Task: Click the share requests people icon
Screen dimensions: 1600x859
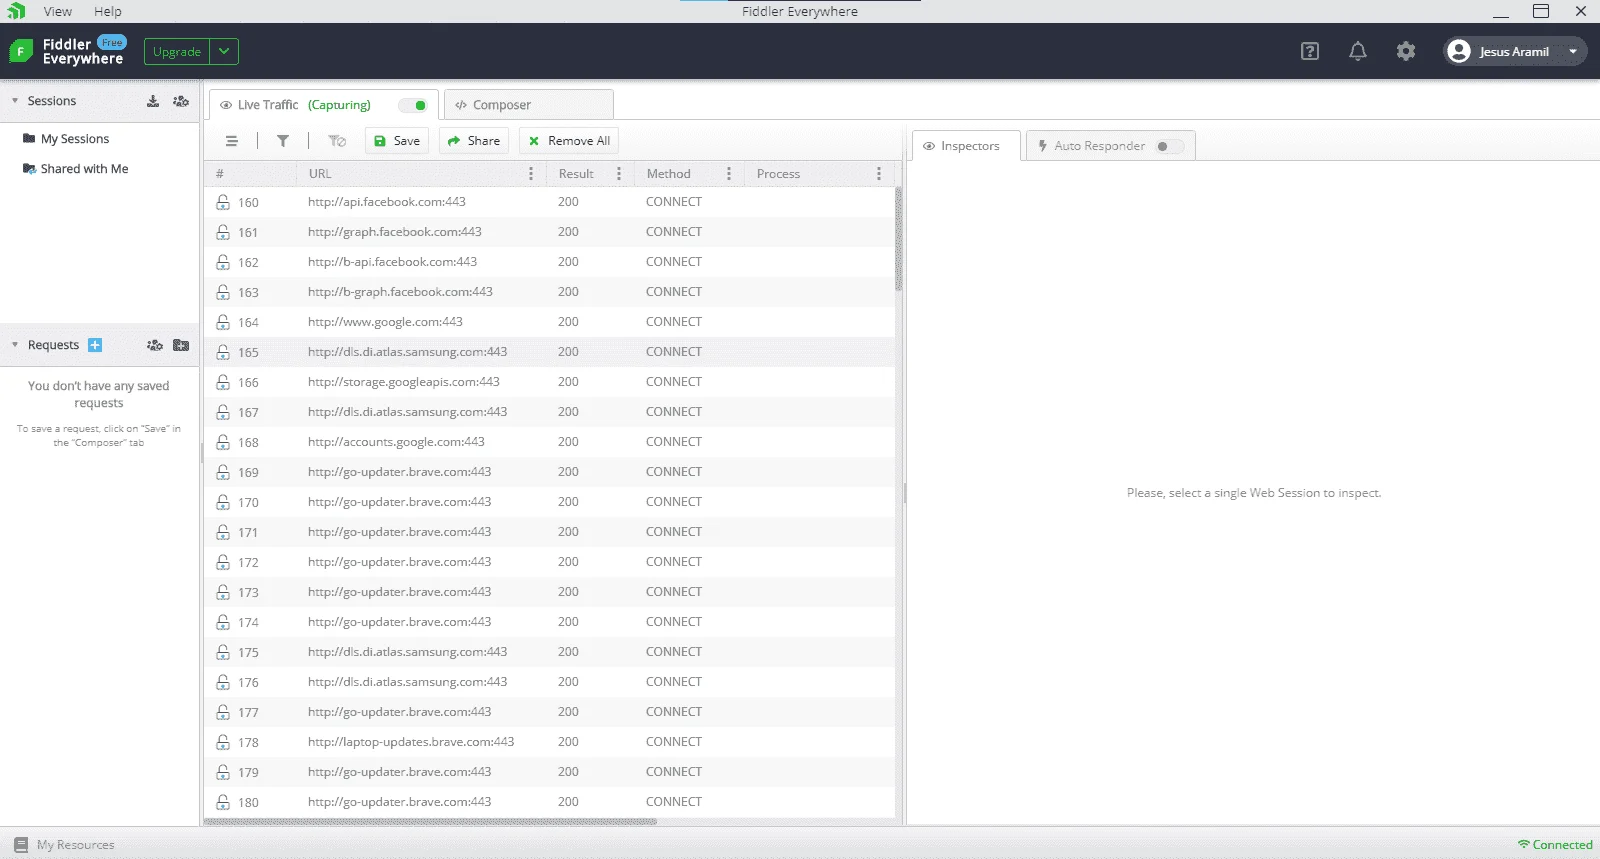Action: coord(154,345)
